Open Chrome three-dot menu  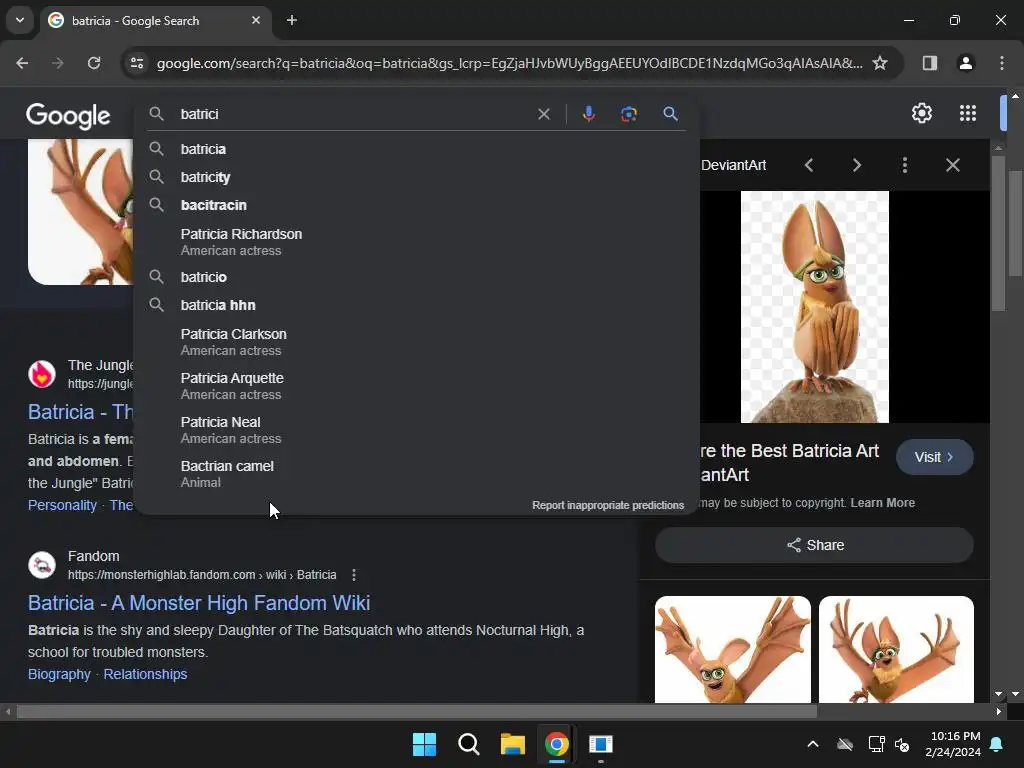1001,63
